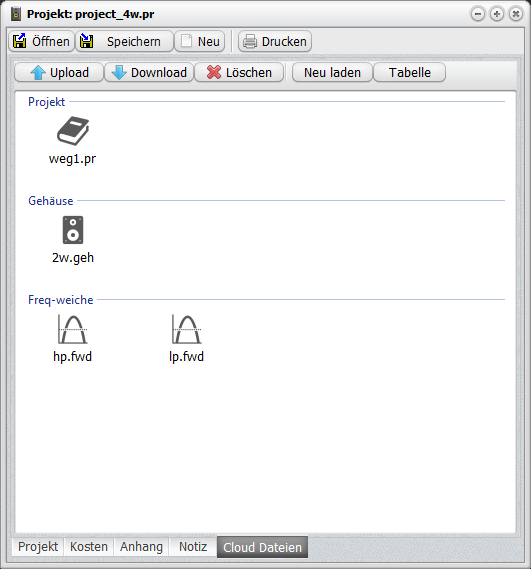Click the Download arrow button
Screen dimensions: 531x569
(x=149, y=72)
